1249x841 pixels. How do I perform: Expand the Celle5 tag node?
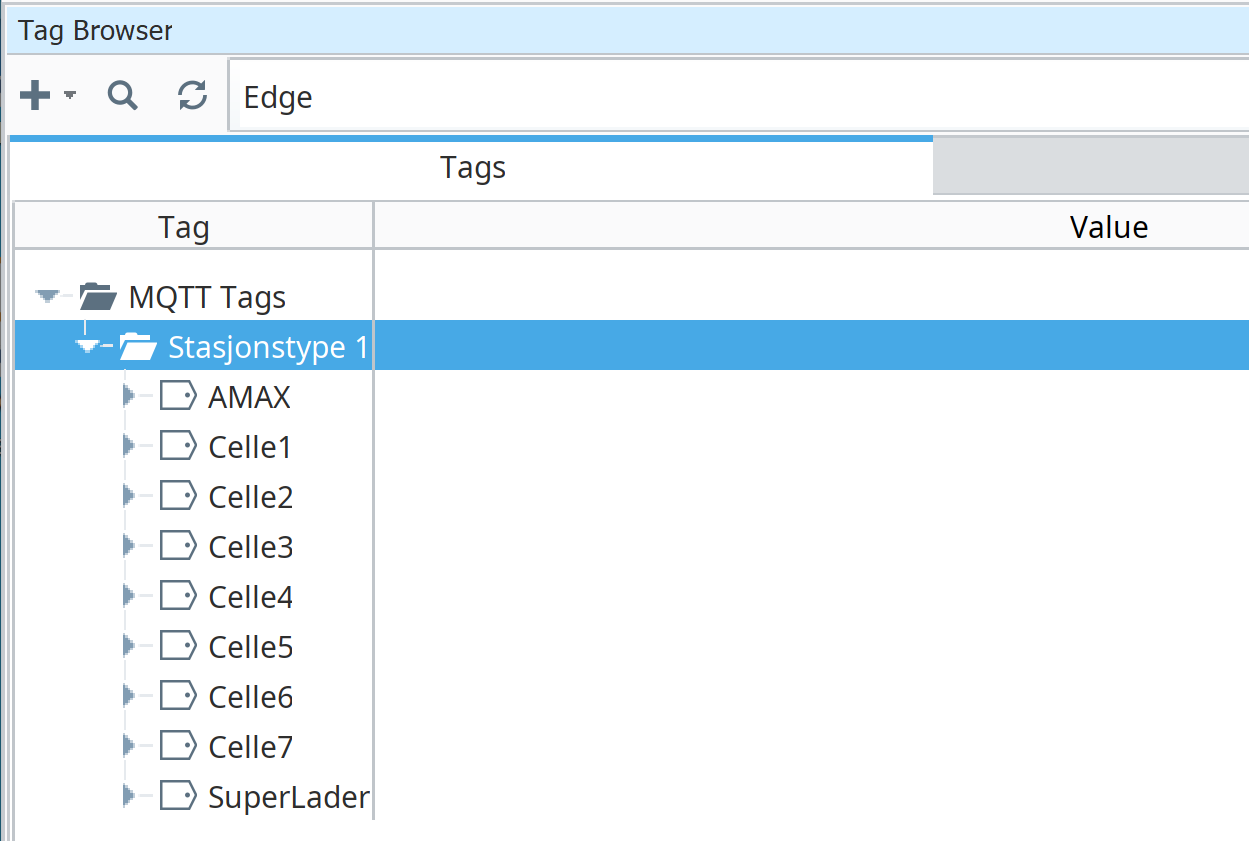pos(128,647)
